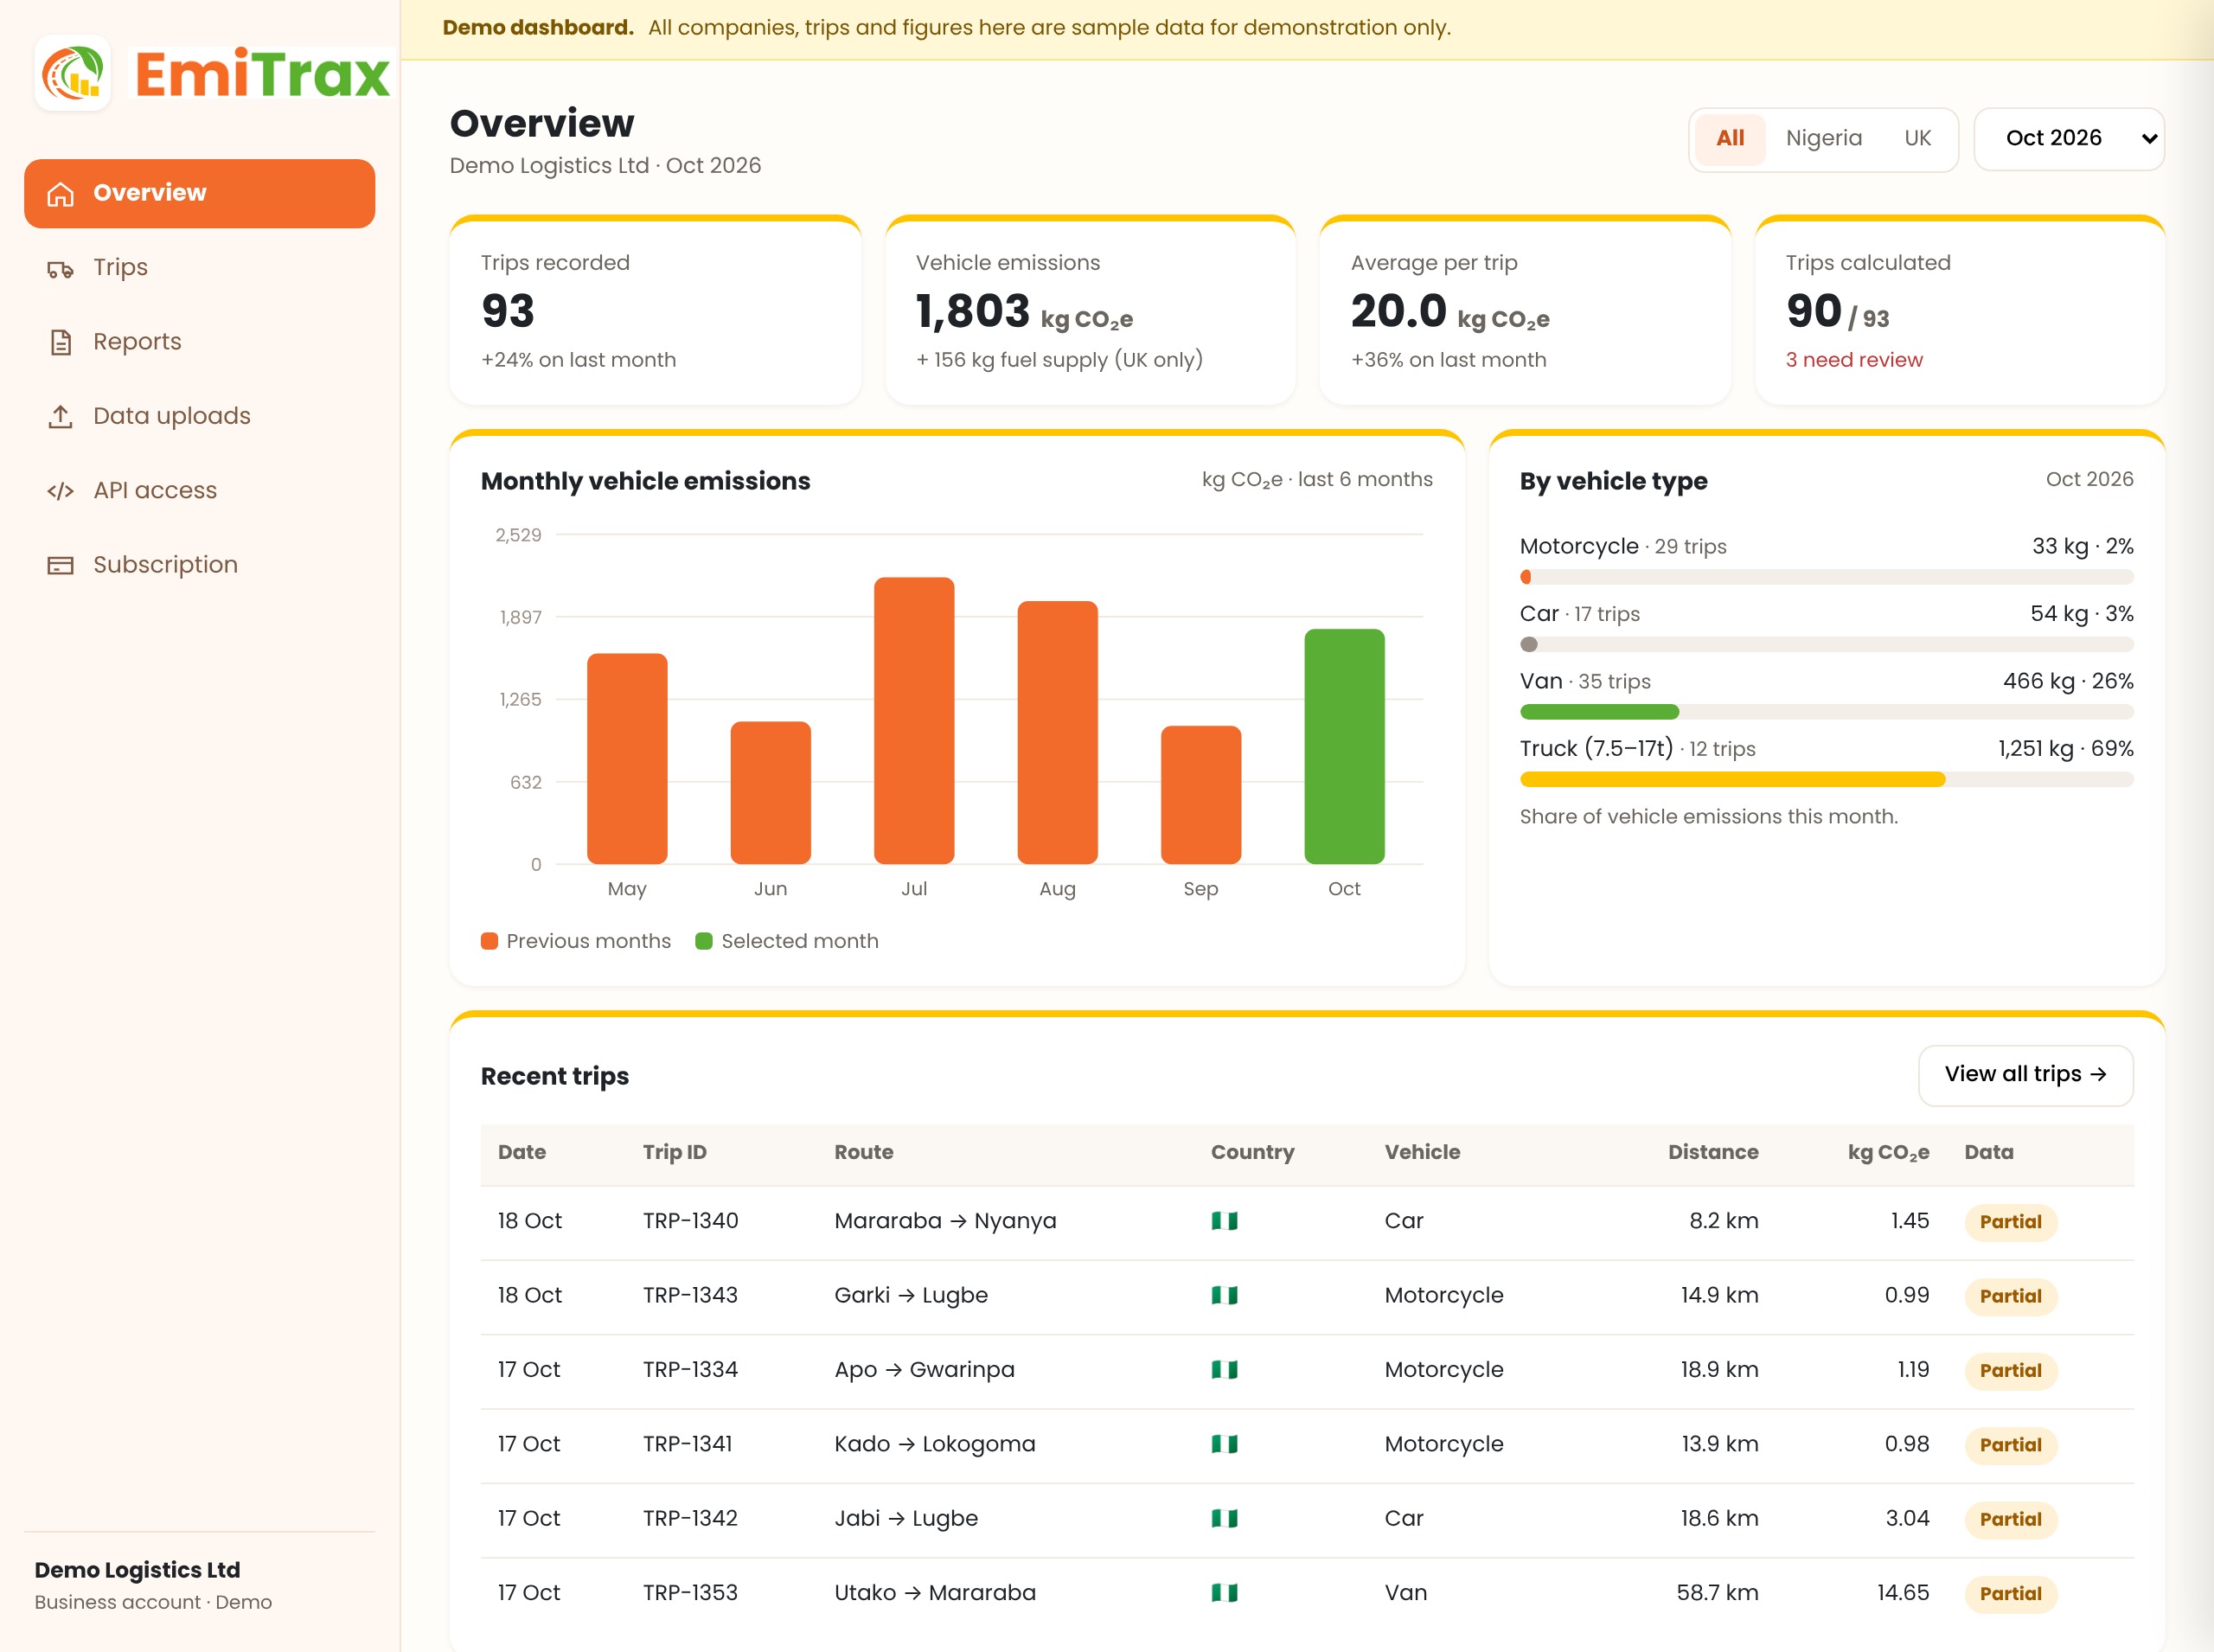2214x1652 pixels.
Task: Click the EmiTrax logo icon
Action: point(73,73)
